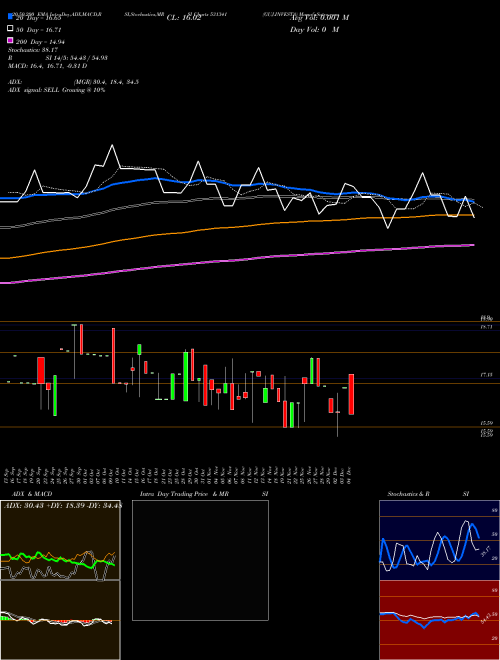Click the 'ADX: 30.43 +DY: 18.39 -DY: 34.48' readout
The width and height of the screenshot is (500, 660).
[x=63, y=506]
